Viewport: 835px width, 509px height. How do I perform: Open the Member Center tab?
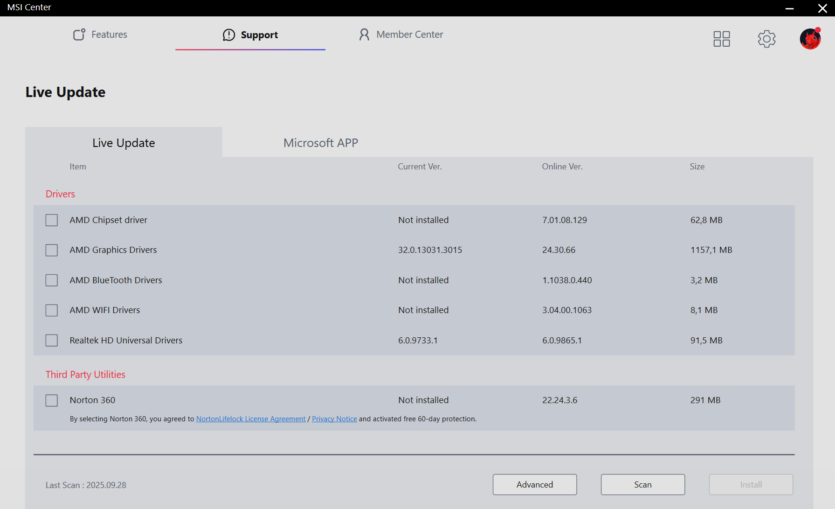pos(400,35)
